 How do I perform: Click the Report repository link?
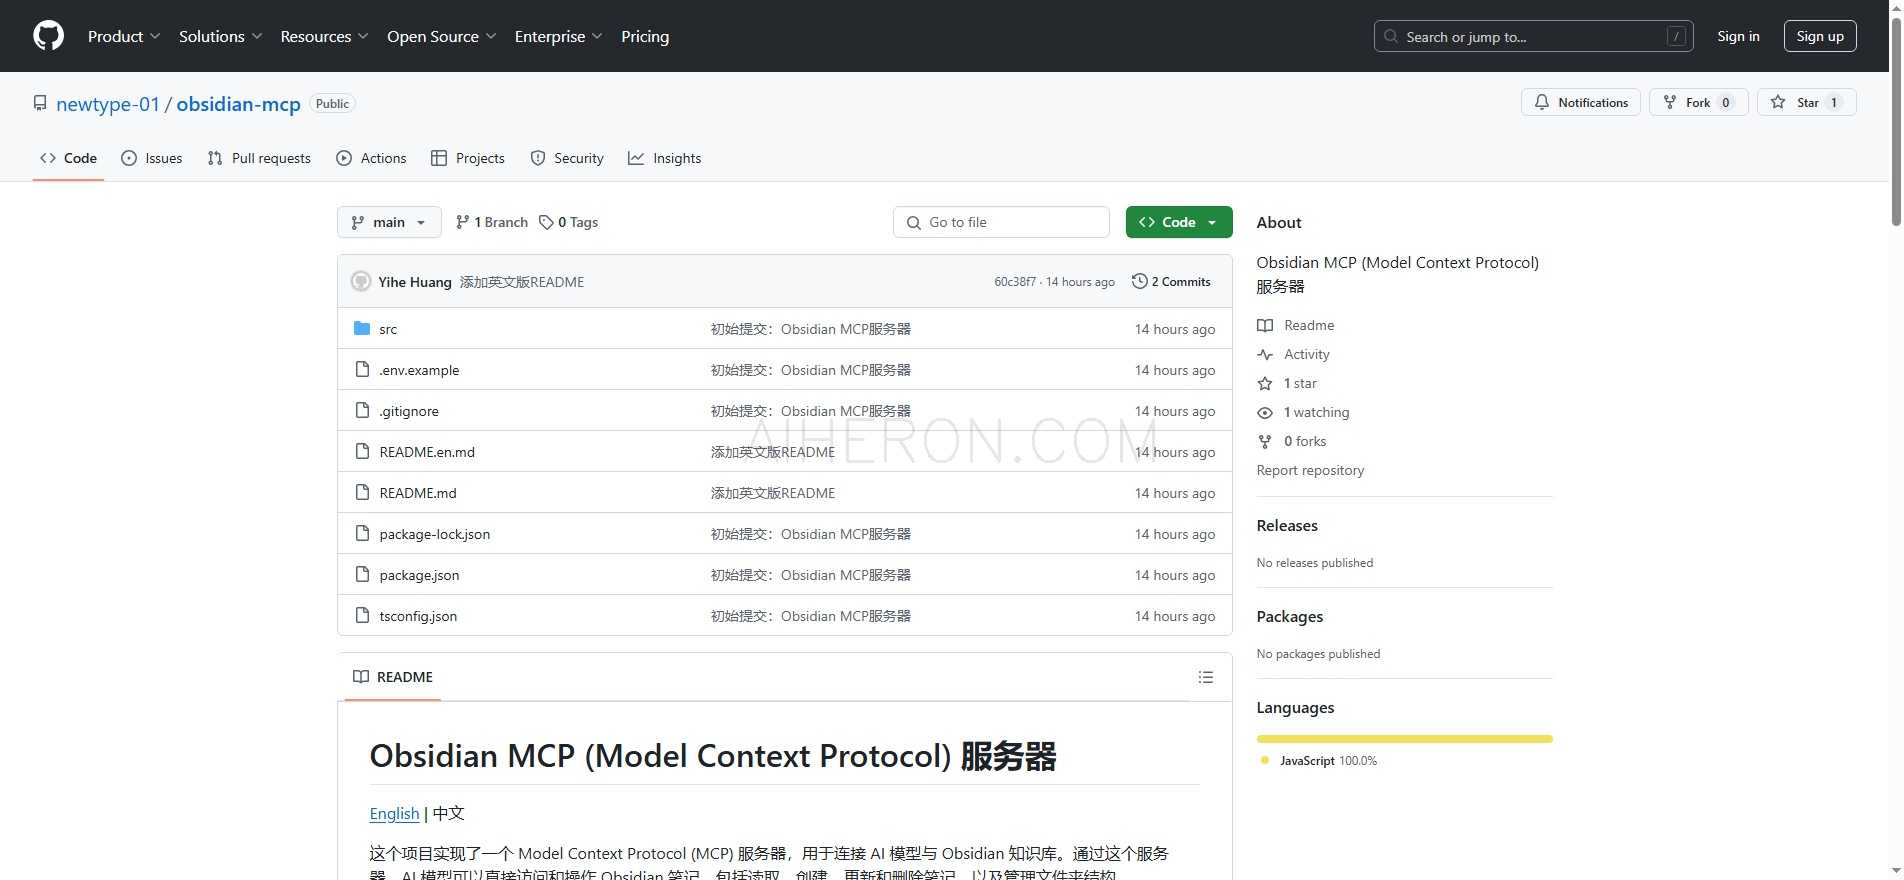tap(1310, 470)
